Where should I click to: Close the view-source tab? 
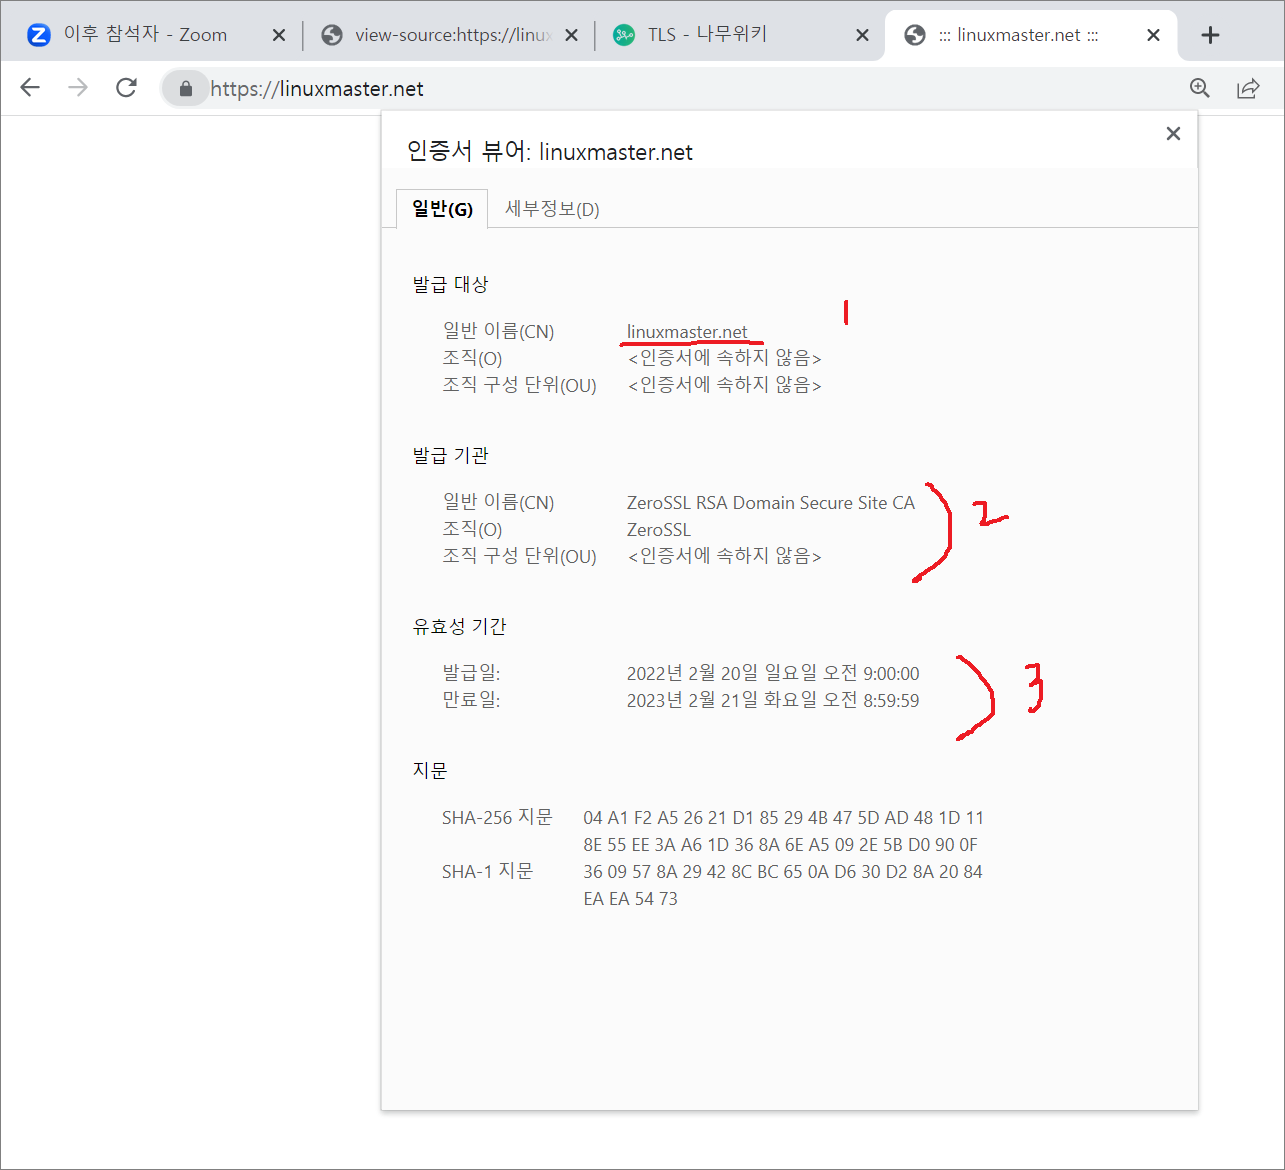pyautogui.click(x=571, y=35)
